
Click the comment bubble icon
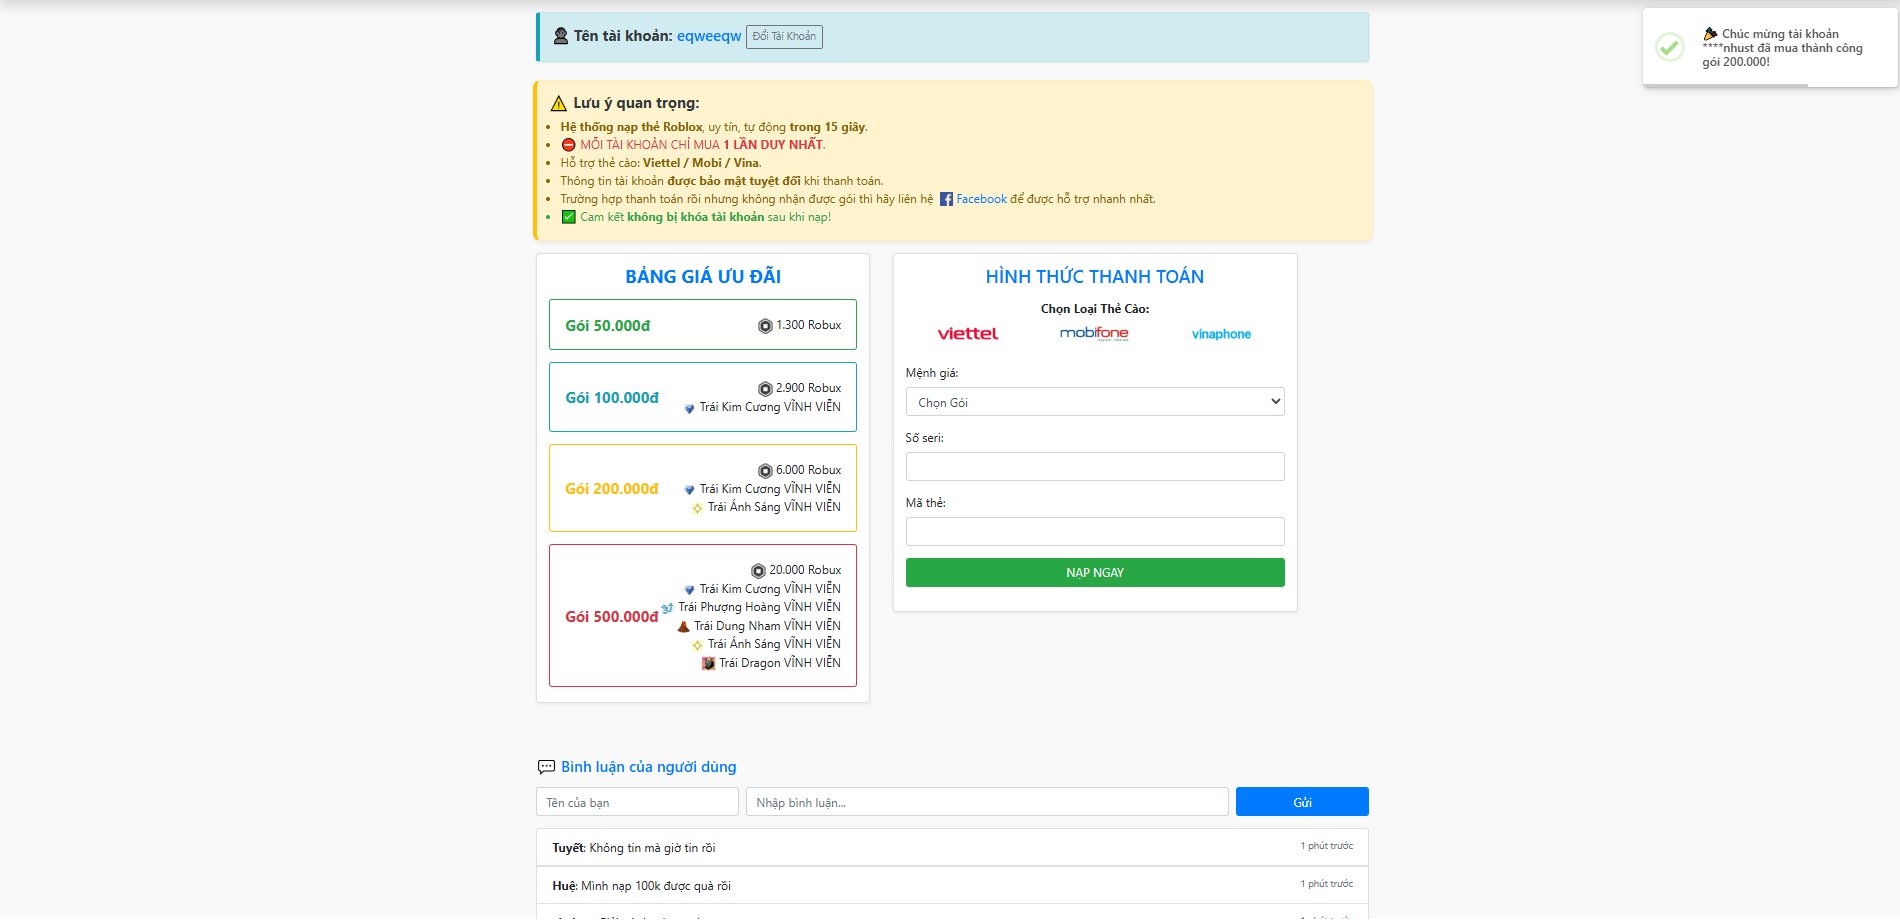point(546,767)
